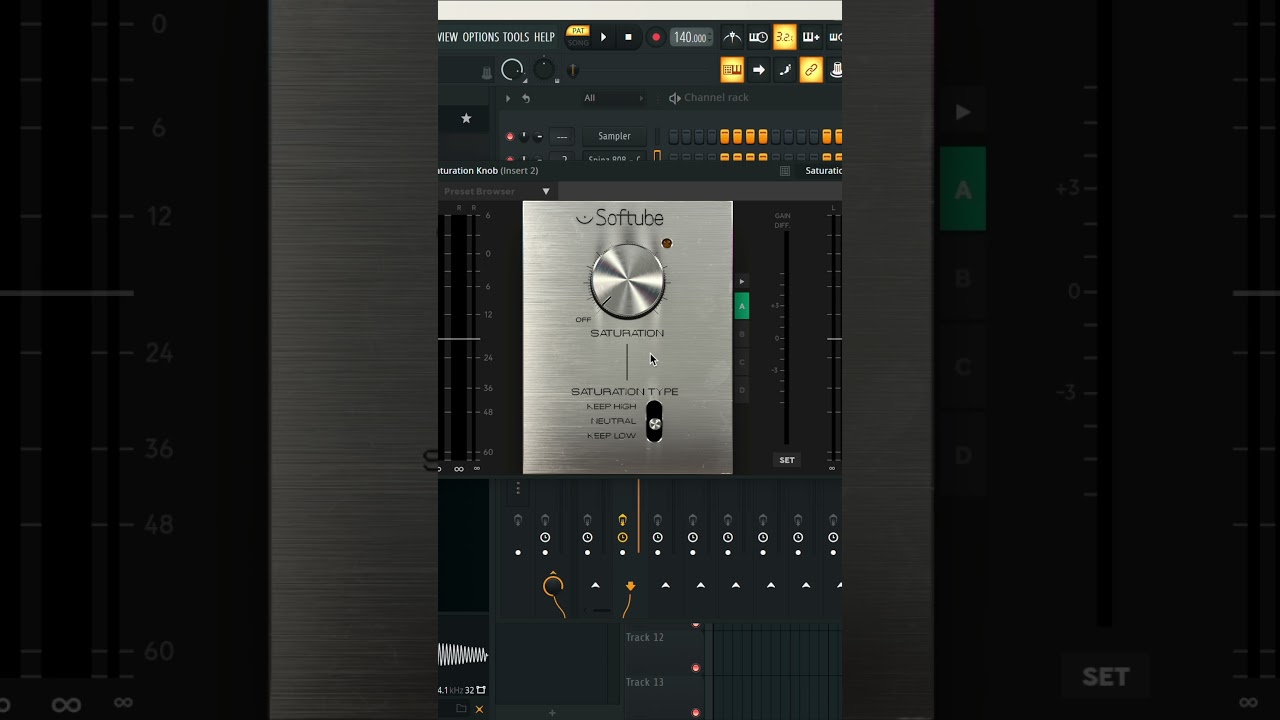This screenshot has width=1280, height=720.
Task: Click the plugin window grid icon
Action: coord(785,171)
